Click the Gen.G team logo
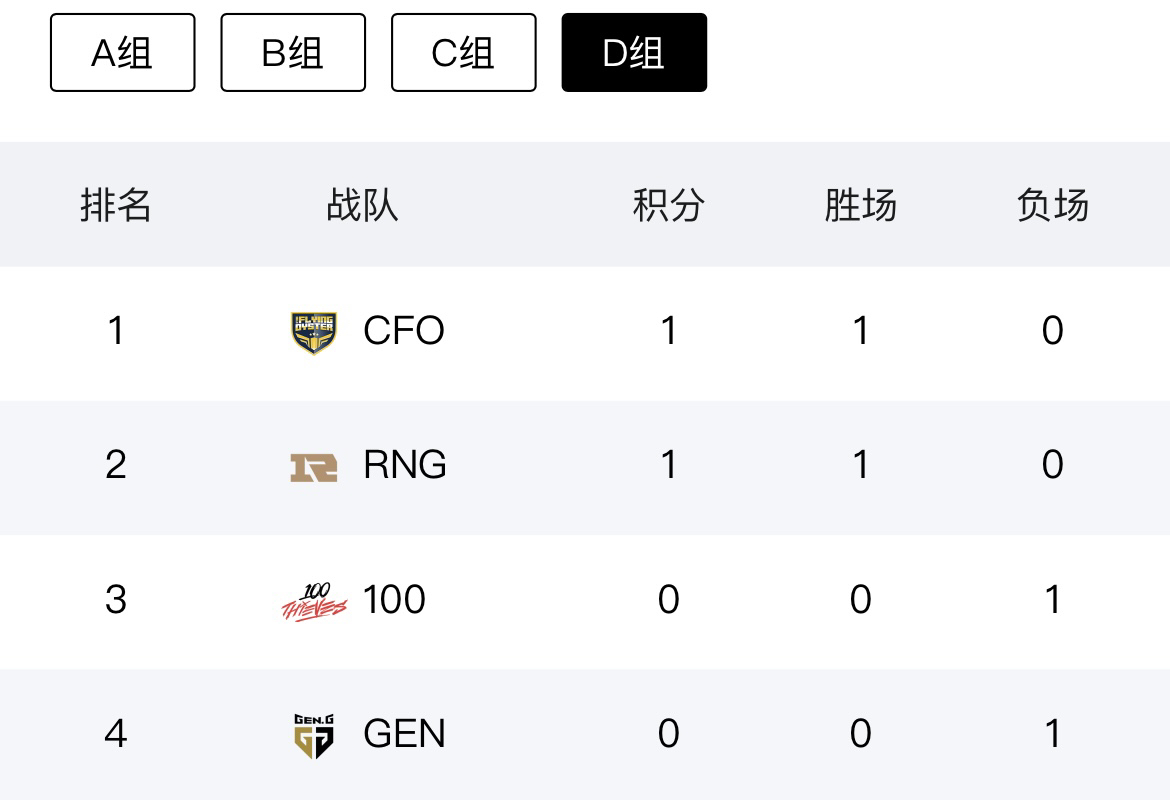The width and height of the screenshot is (1170, 800). coord(313,735)
